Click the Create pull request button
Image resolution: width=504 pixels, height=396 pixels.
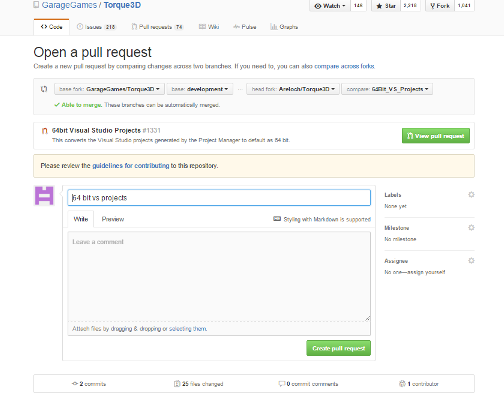[x=338, y=348]
